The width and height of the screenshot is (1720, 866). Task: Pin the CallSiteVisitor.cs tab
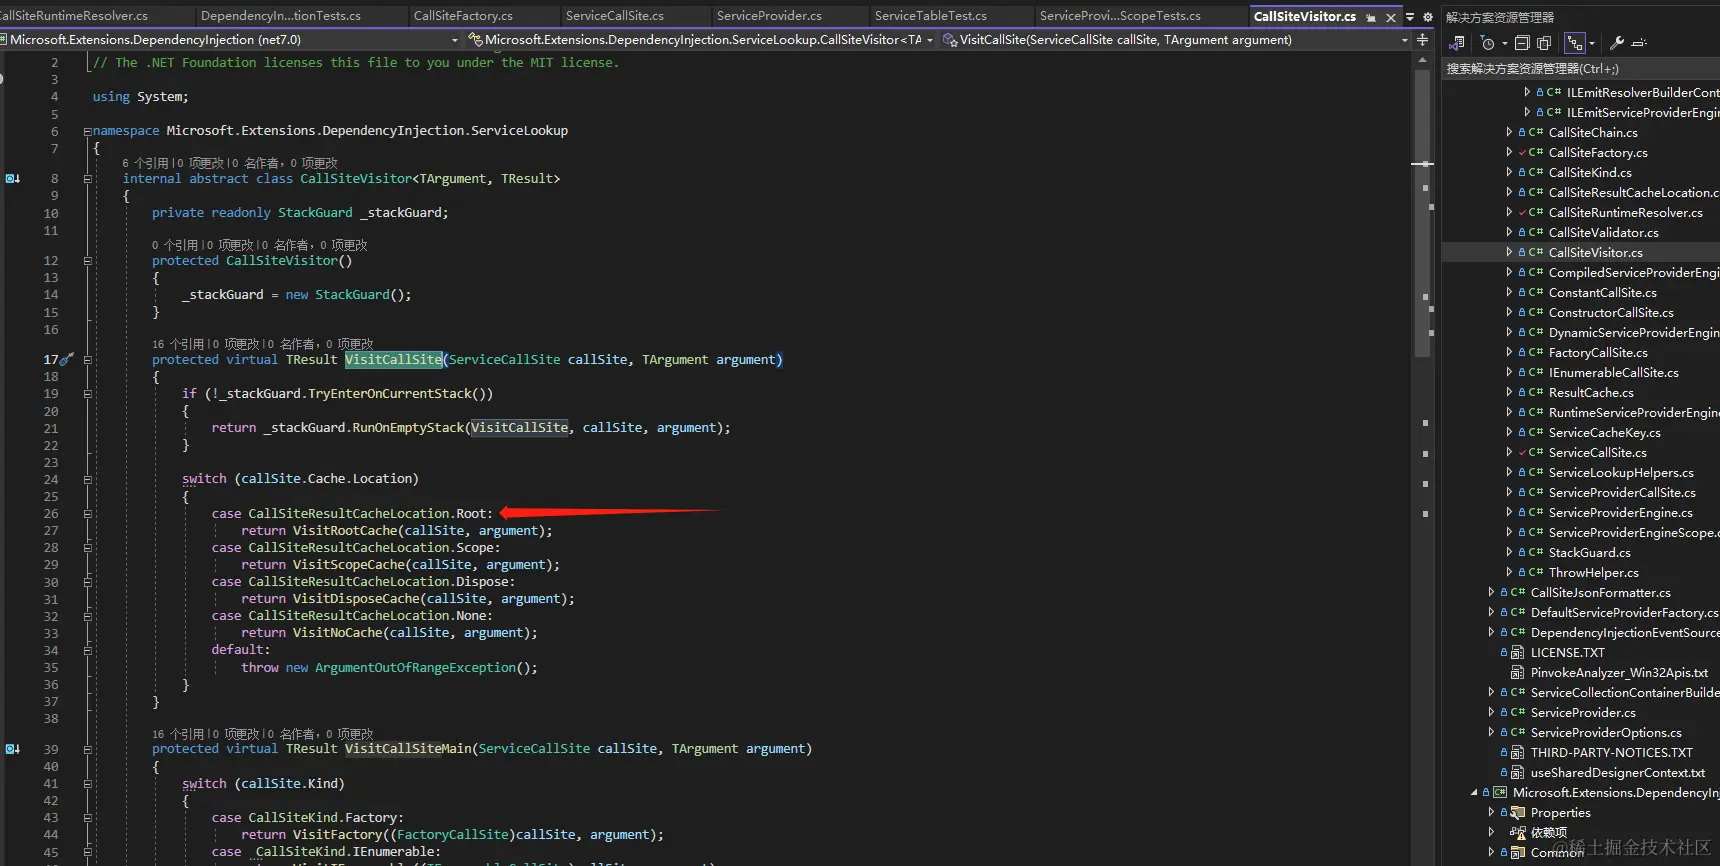click(1371, 17)
